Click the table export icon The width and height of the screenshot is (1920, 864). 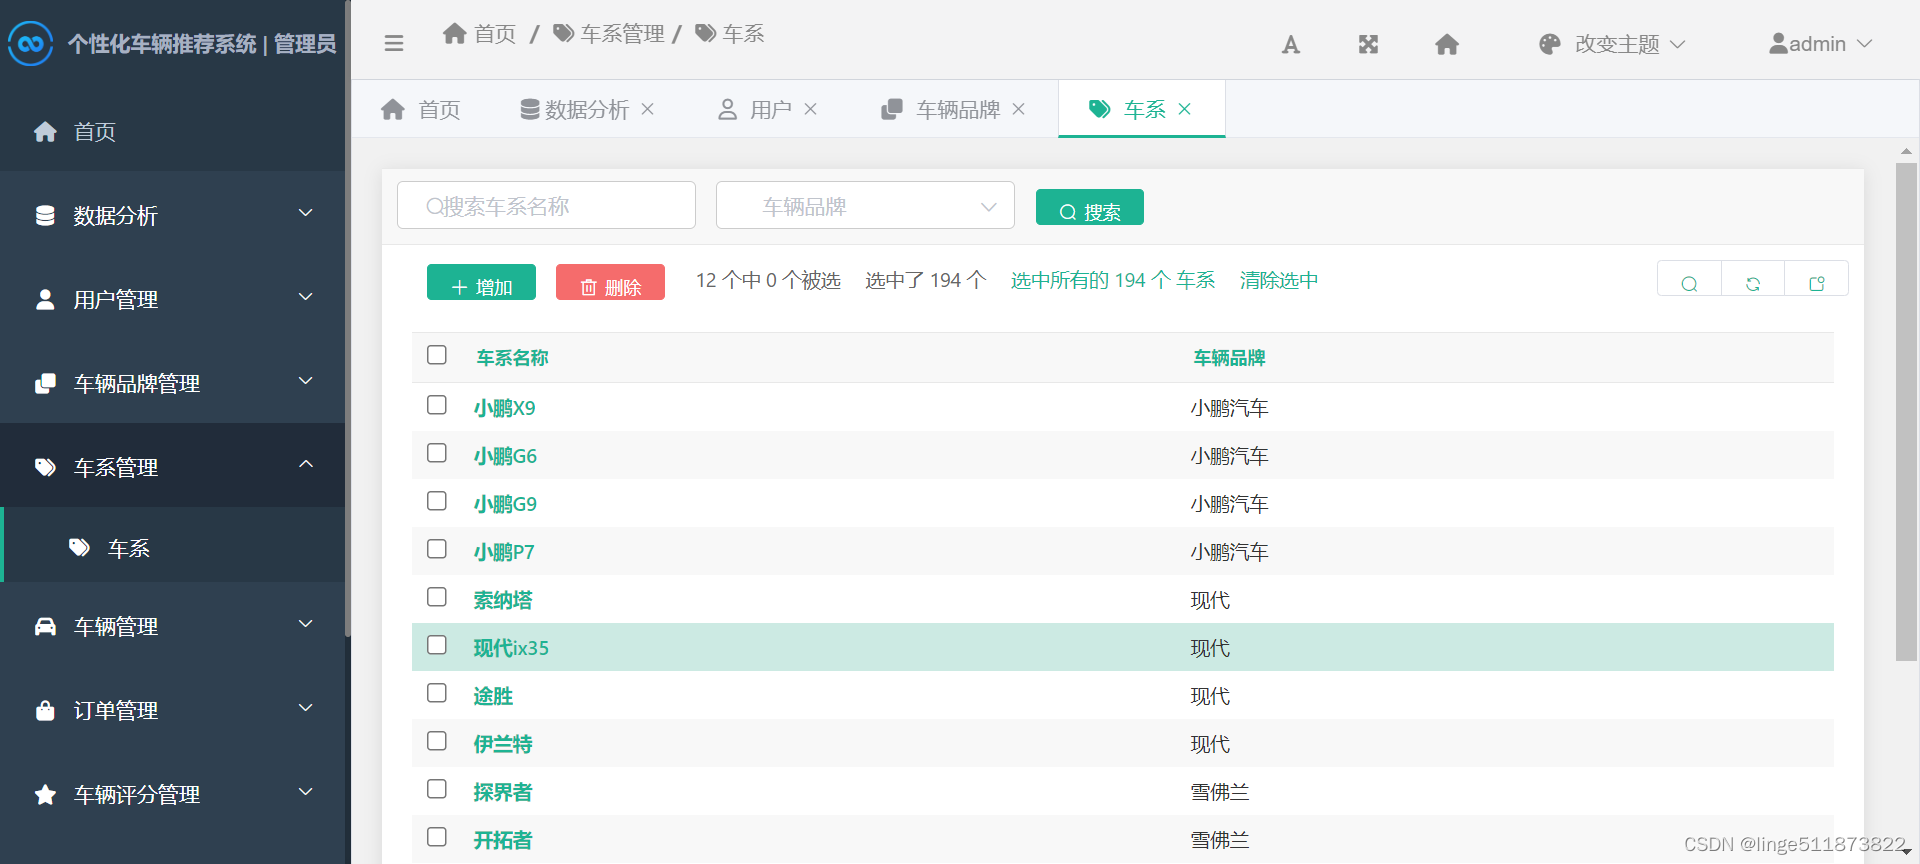coord(1817,284)
